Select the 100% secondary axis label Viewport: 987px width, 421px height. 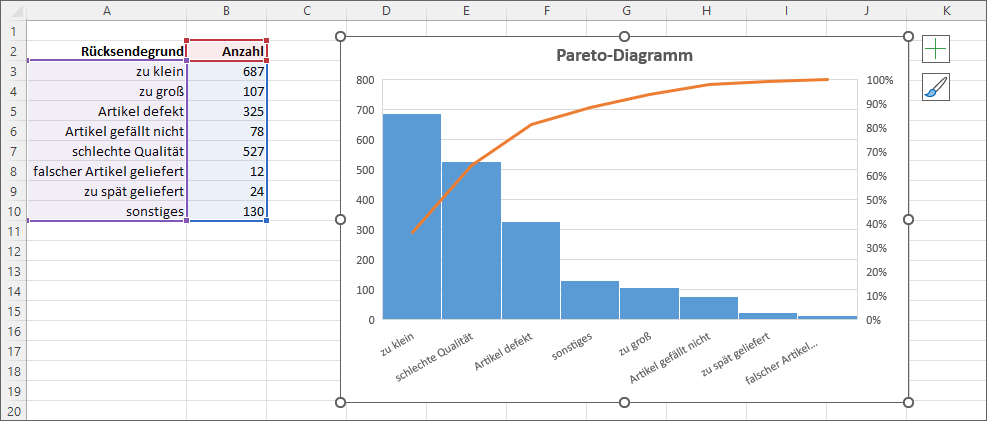click(x=879, y=80)
